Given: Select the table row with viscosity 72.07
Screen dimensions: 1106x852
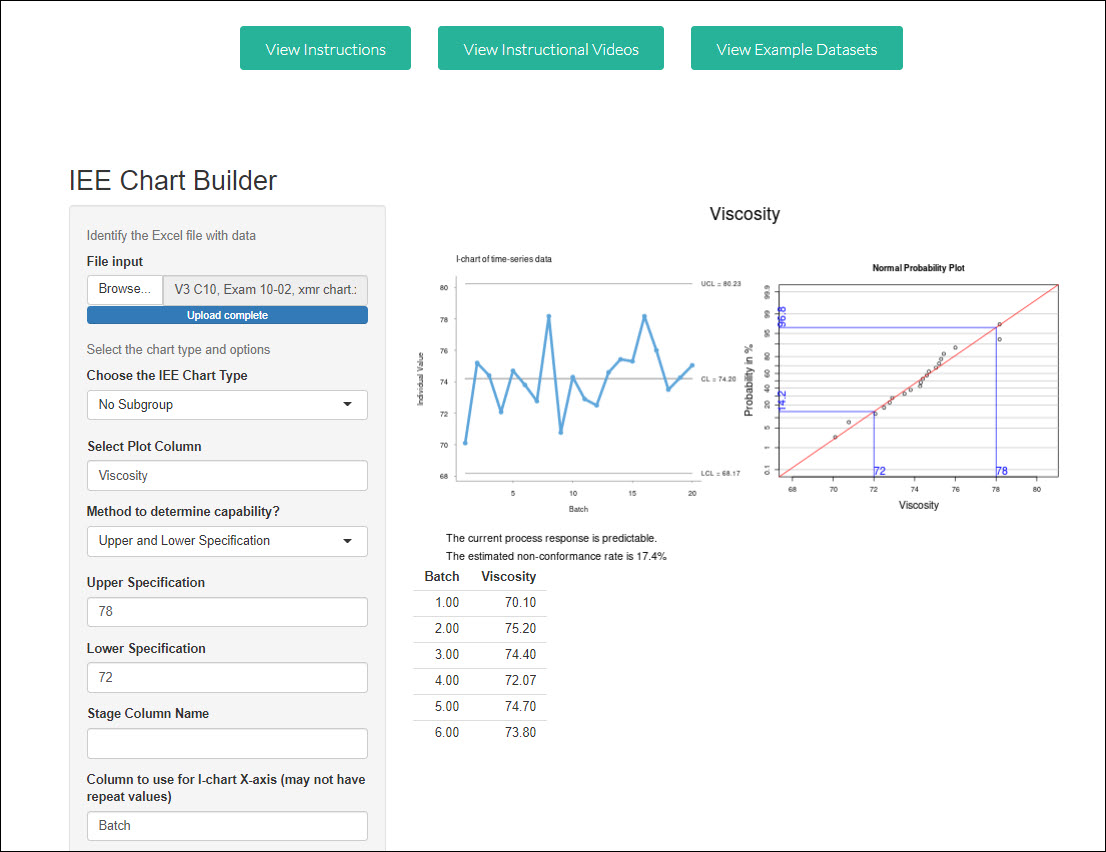Looking at the screenshot, I should [x=480, y=681].
